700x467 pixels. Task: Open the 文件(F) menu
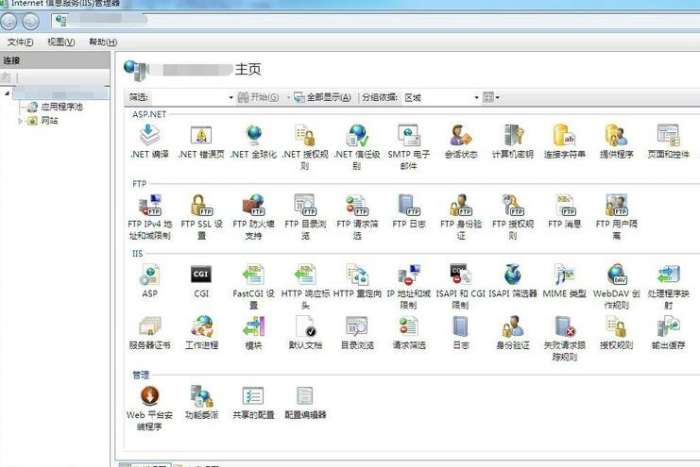(x=21, y=42)
